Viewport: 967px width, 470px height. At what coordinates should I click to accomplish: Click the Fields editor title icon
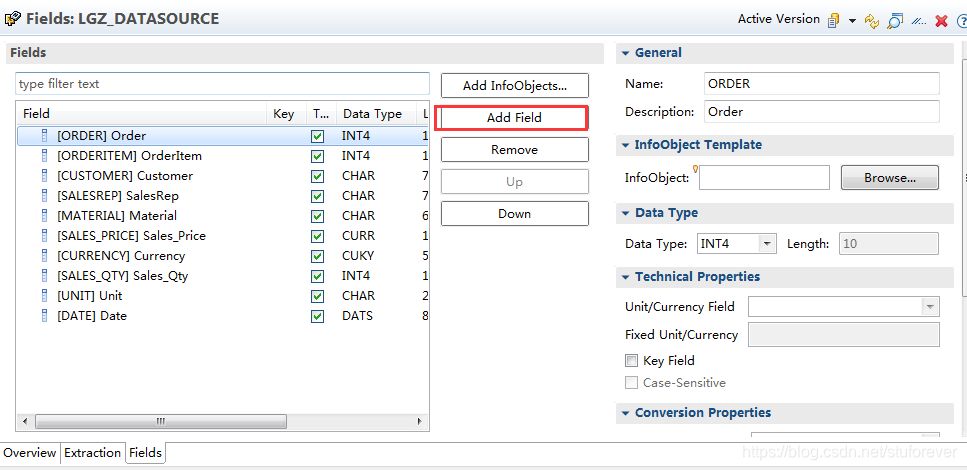point(12,19)
